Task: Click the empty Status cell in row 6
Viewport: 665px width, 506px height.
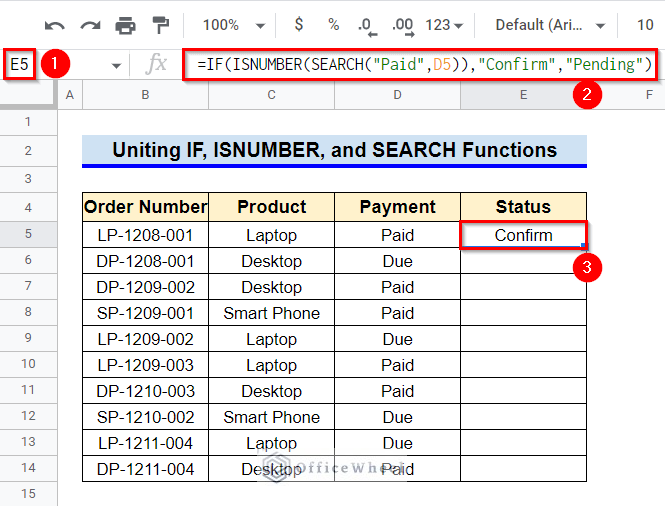Action: click(524, 261)
